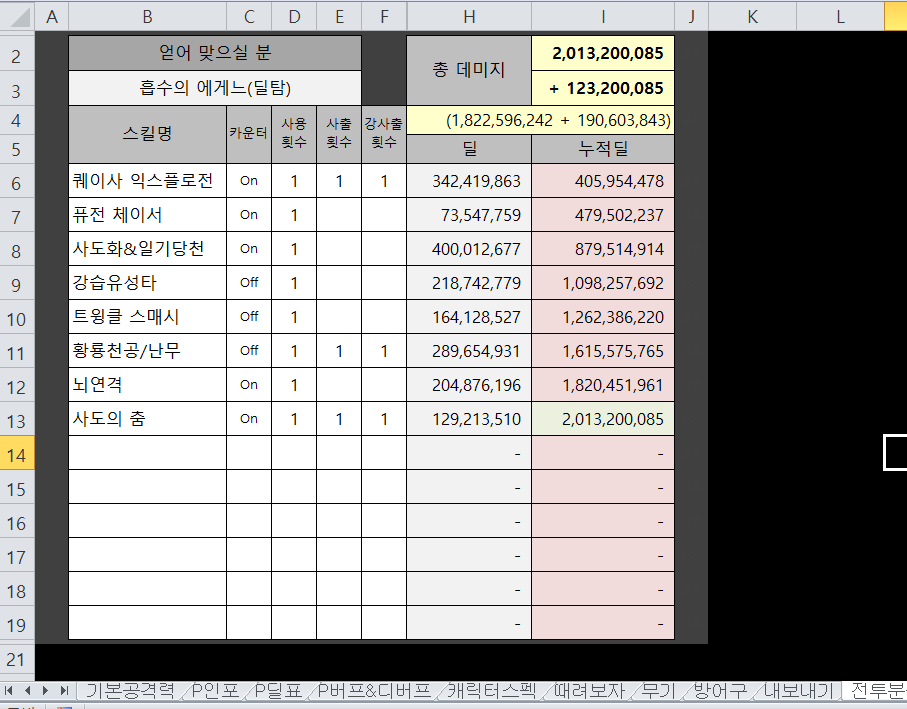Toggle counter Off cell for 강습유성타
907x709 pixels.
coord(249,283)
